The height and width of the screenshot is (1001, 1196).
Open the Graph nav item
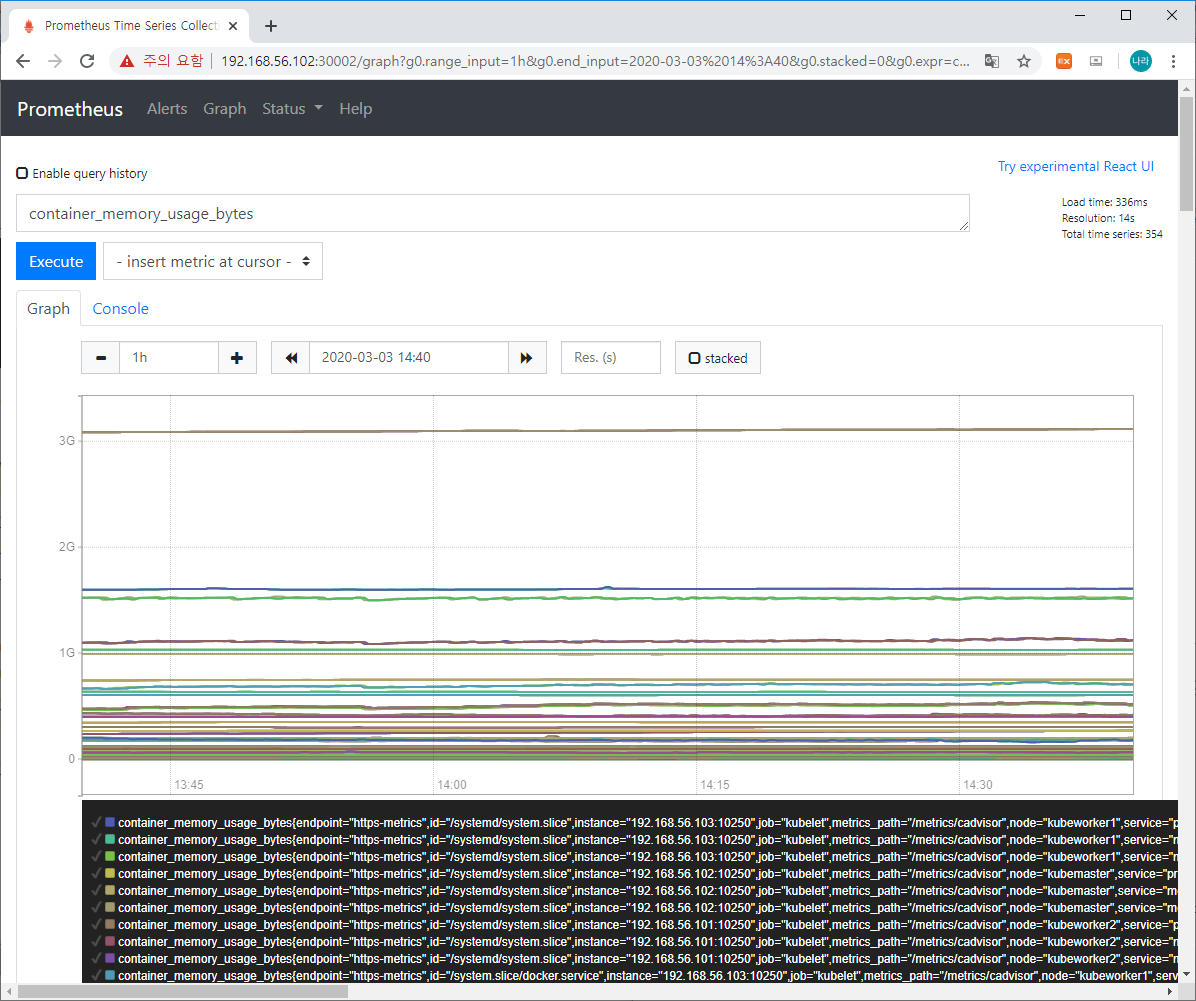pyautogui.click(x=224, y=108)
